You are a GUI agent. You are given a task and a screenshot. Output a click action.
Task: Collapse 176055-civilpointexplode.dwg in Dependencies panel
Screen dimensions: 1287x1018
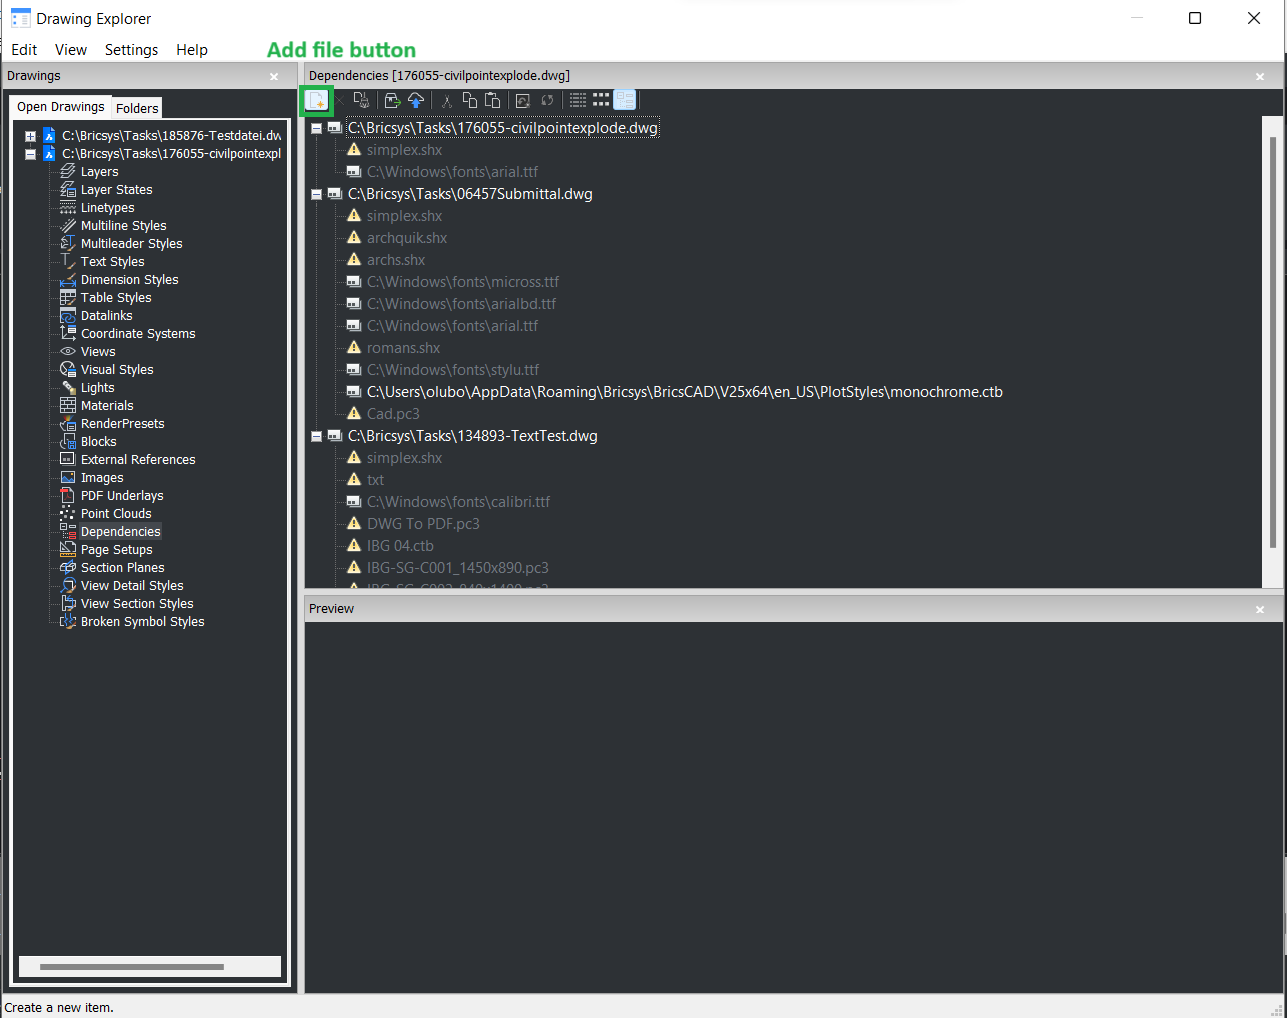click(316, 128)
